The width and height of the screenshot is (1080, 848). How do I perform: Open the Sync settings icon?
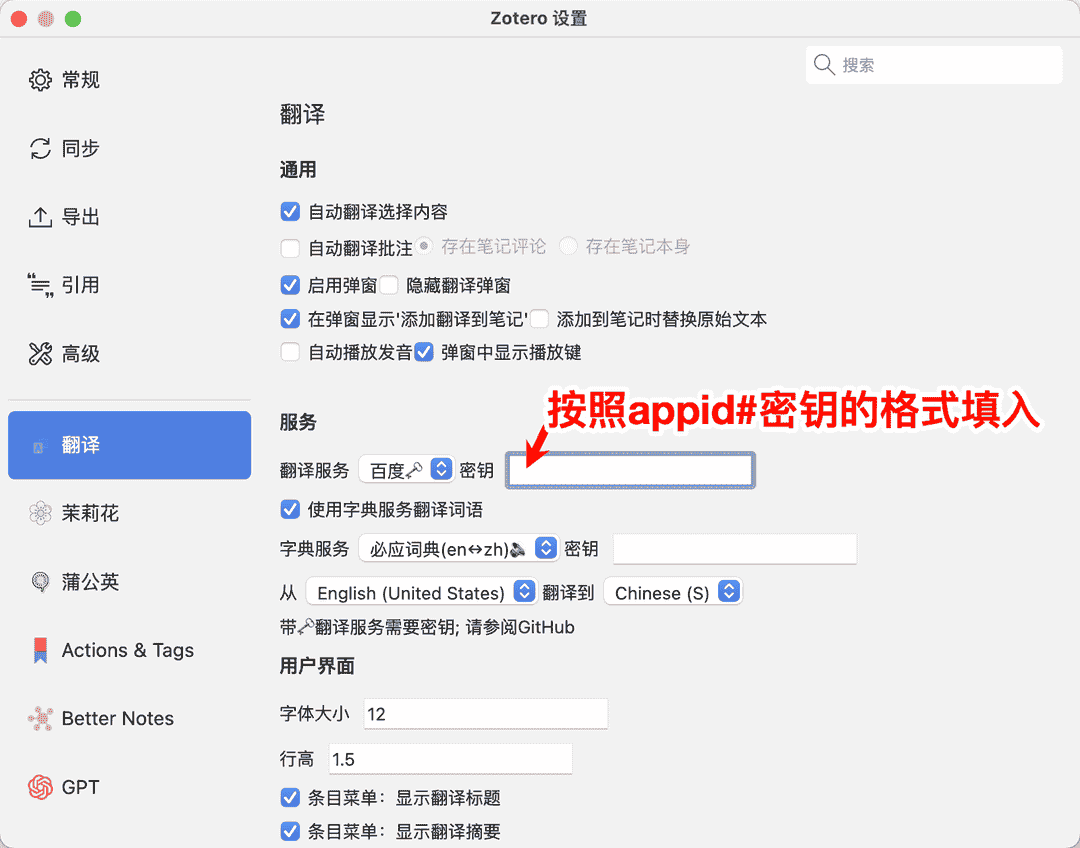[40, 149]
